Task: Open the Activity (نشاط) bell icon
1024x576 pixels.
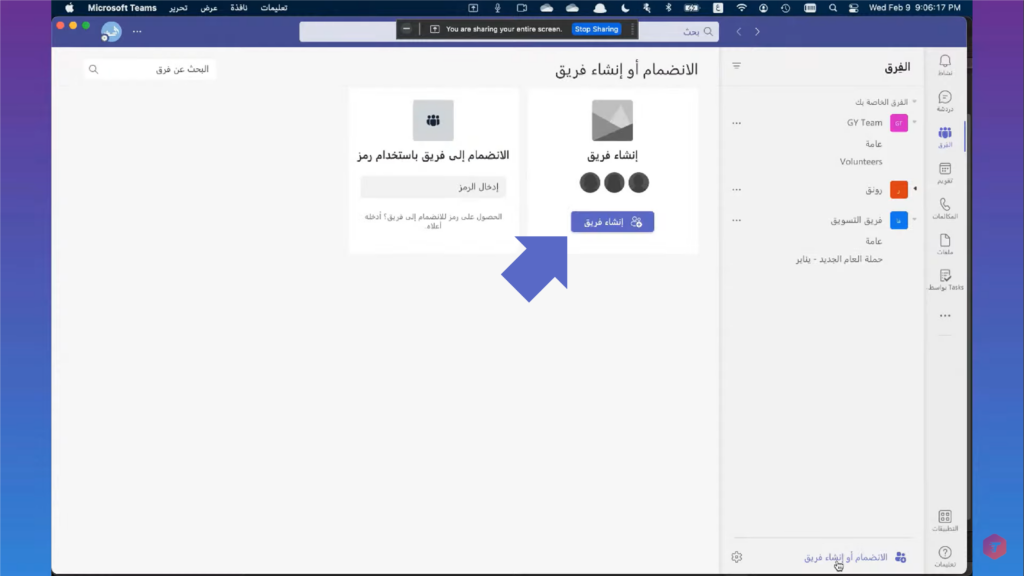Action: point(945,65)
